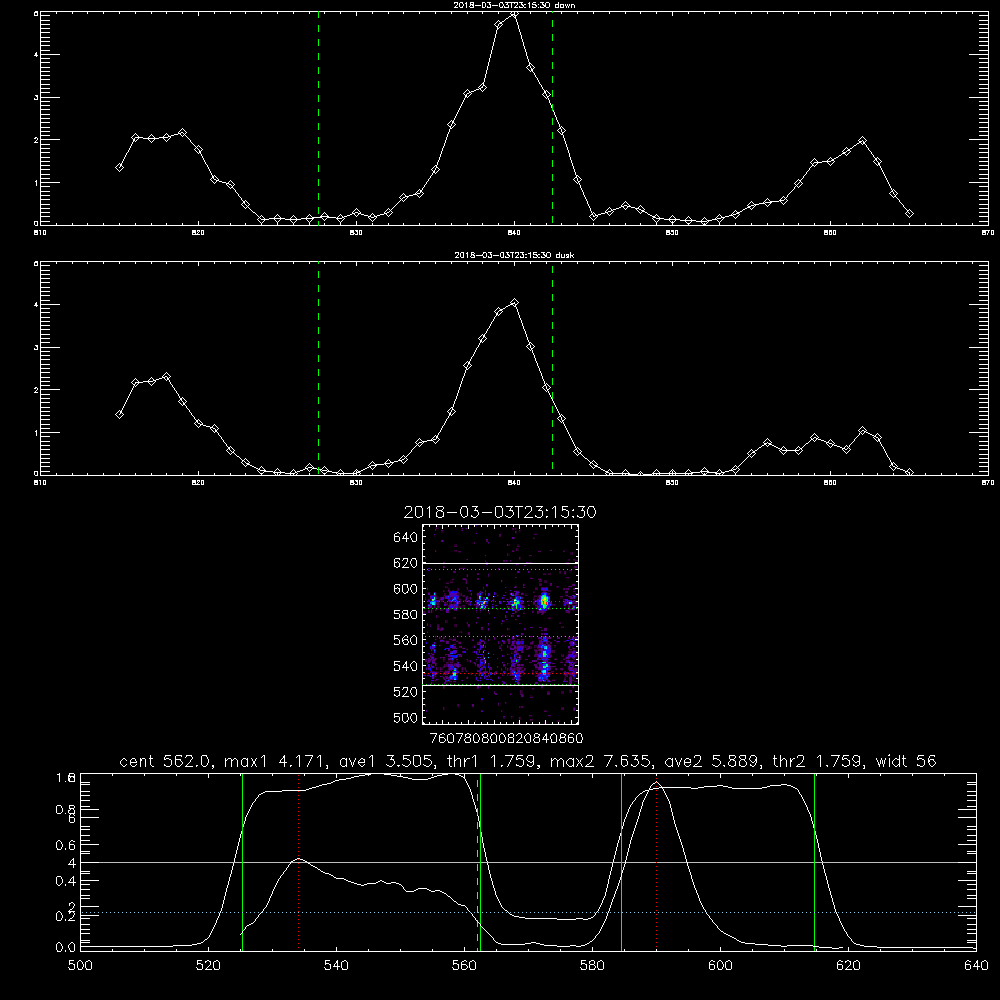Click the 540 tick label on bottom plot x-axis

(x=336, y=966)
